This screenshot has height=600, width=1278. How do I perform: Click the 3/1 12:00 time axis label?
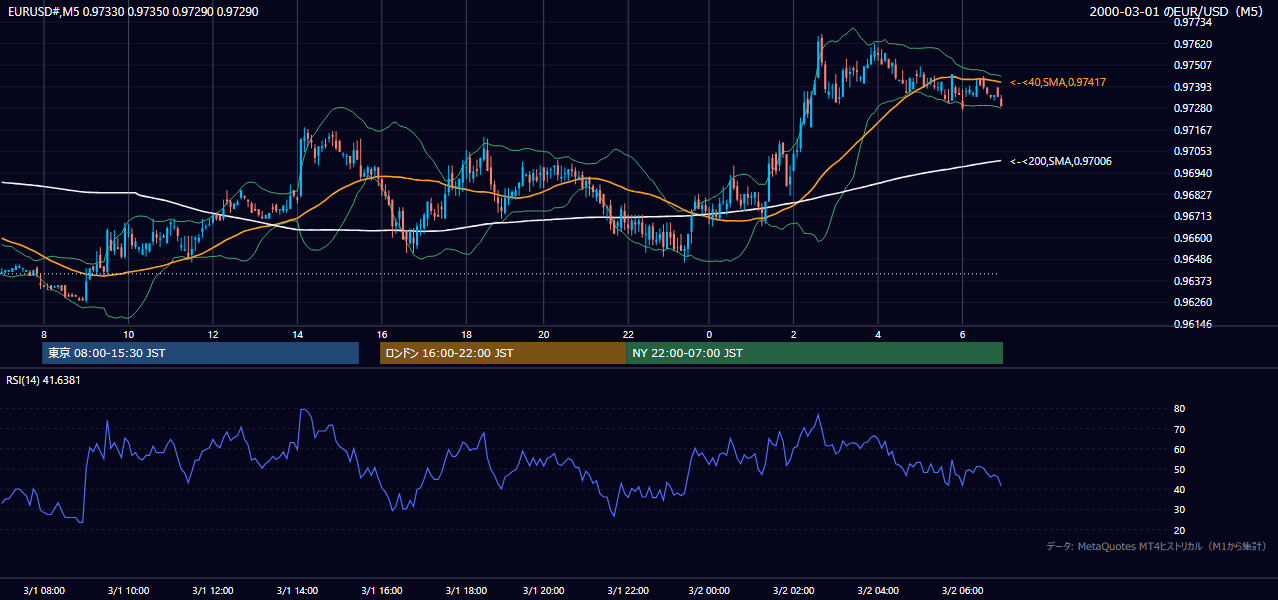(x=213, y=590)
